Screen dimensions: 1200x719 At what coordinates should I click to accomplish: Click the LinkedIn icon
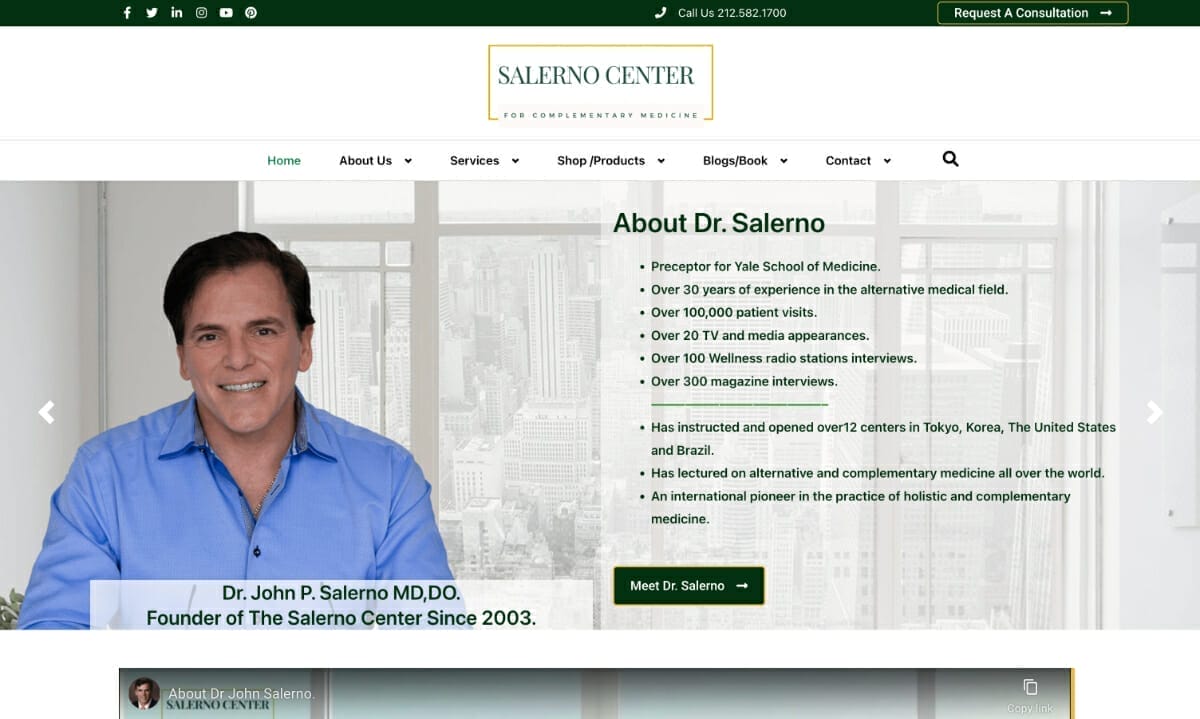click(176, 13)
